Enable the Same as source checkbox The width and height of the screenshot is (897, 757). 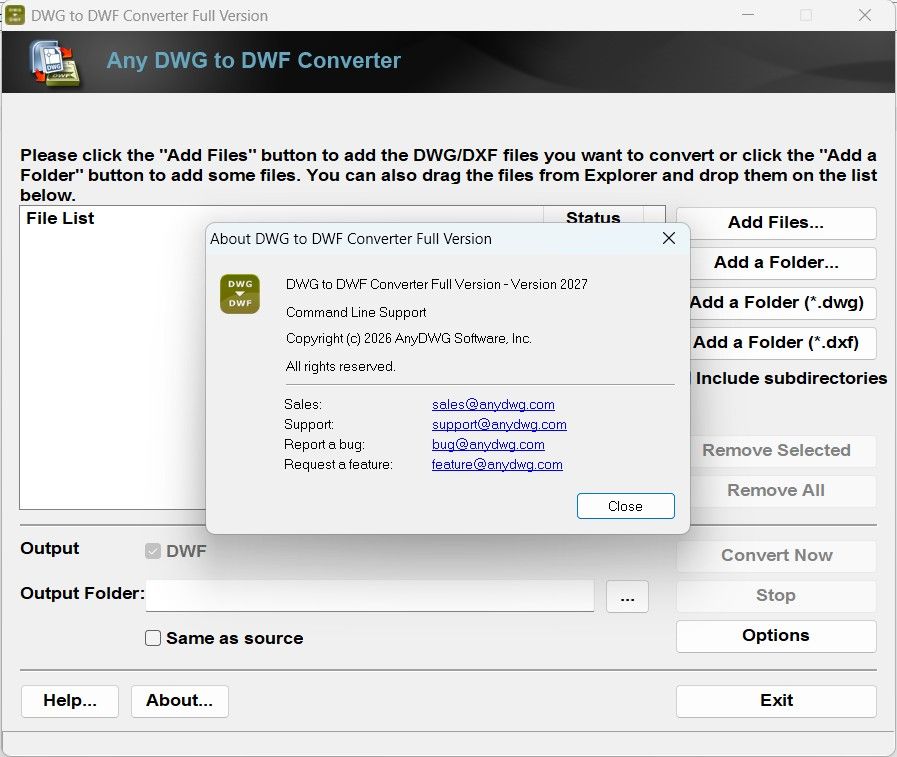[x=153, y=638]
